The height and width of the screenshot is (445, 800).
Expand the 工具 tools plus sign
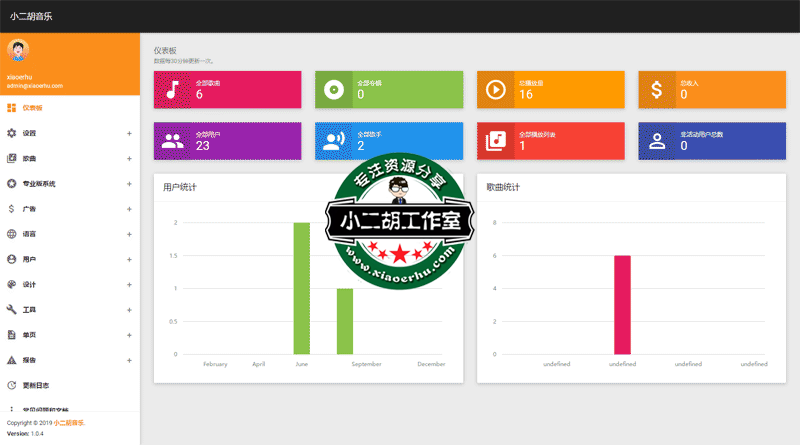129,310
